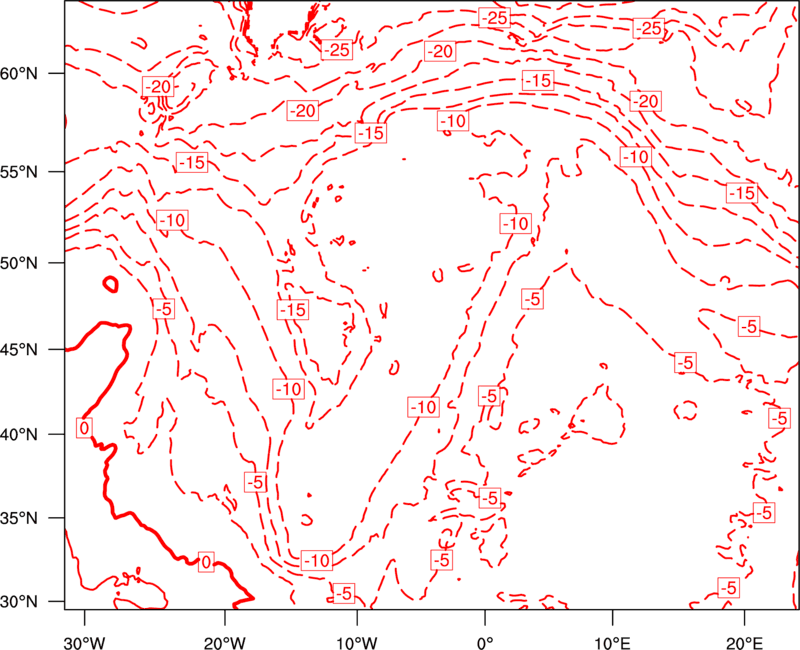The width and height of the screenshot is (800, 650).
Task: Select the -15 contour label near 53°N, 20°E
Action: pyautogui.click(x=742, y=193)
